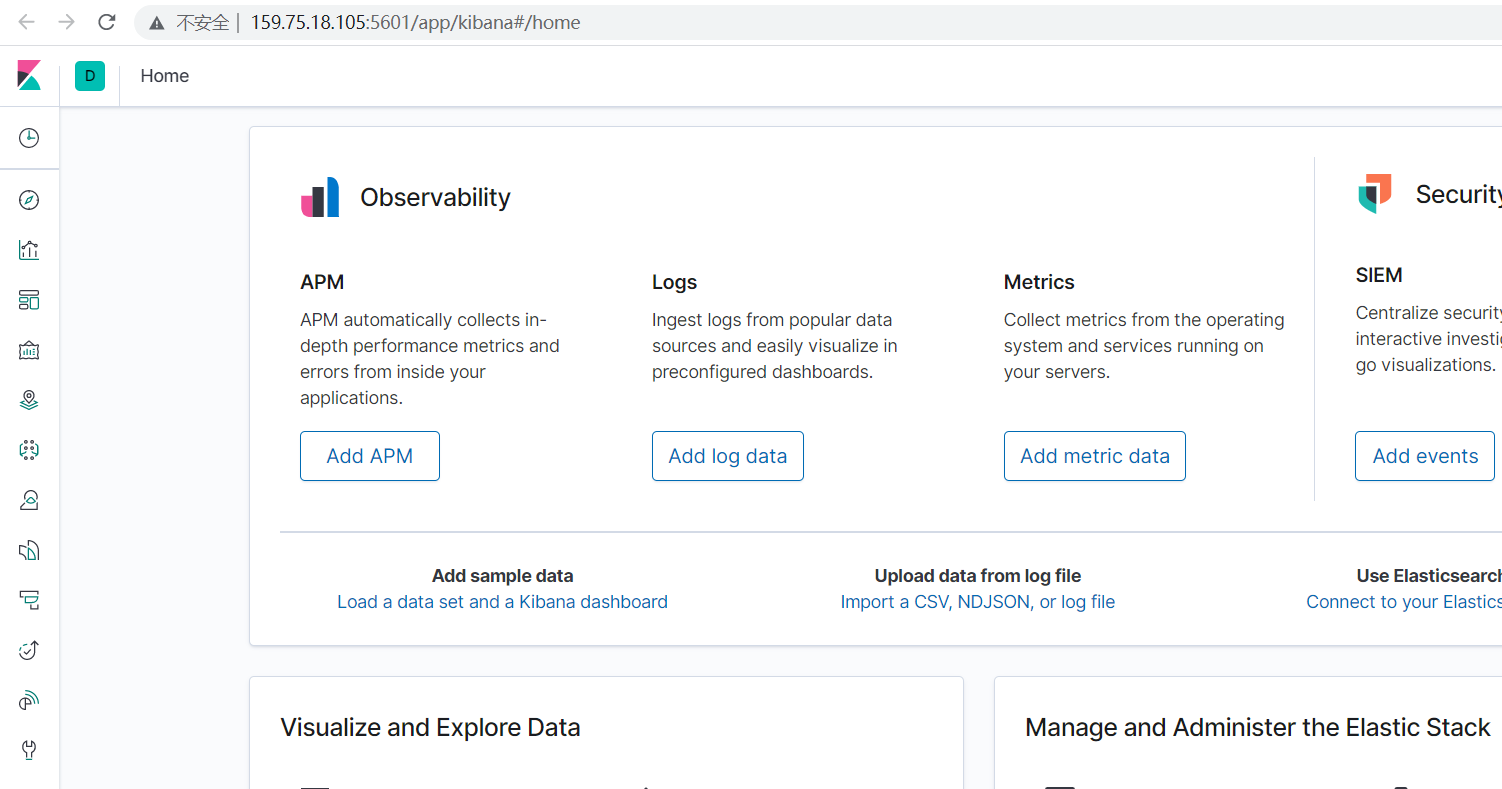This screenshot has width=1502, height=789.
Task: Open the Maps app icon
Action: [x=29, y=400]
